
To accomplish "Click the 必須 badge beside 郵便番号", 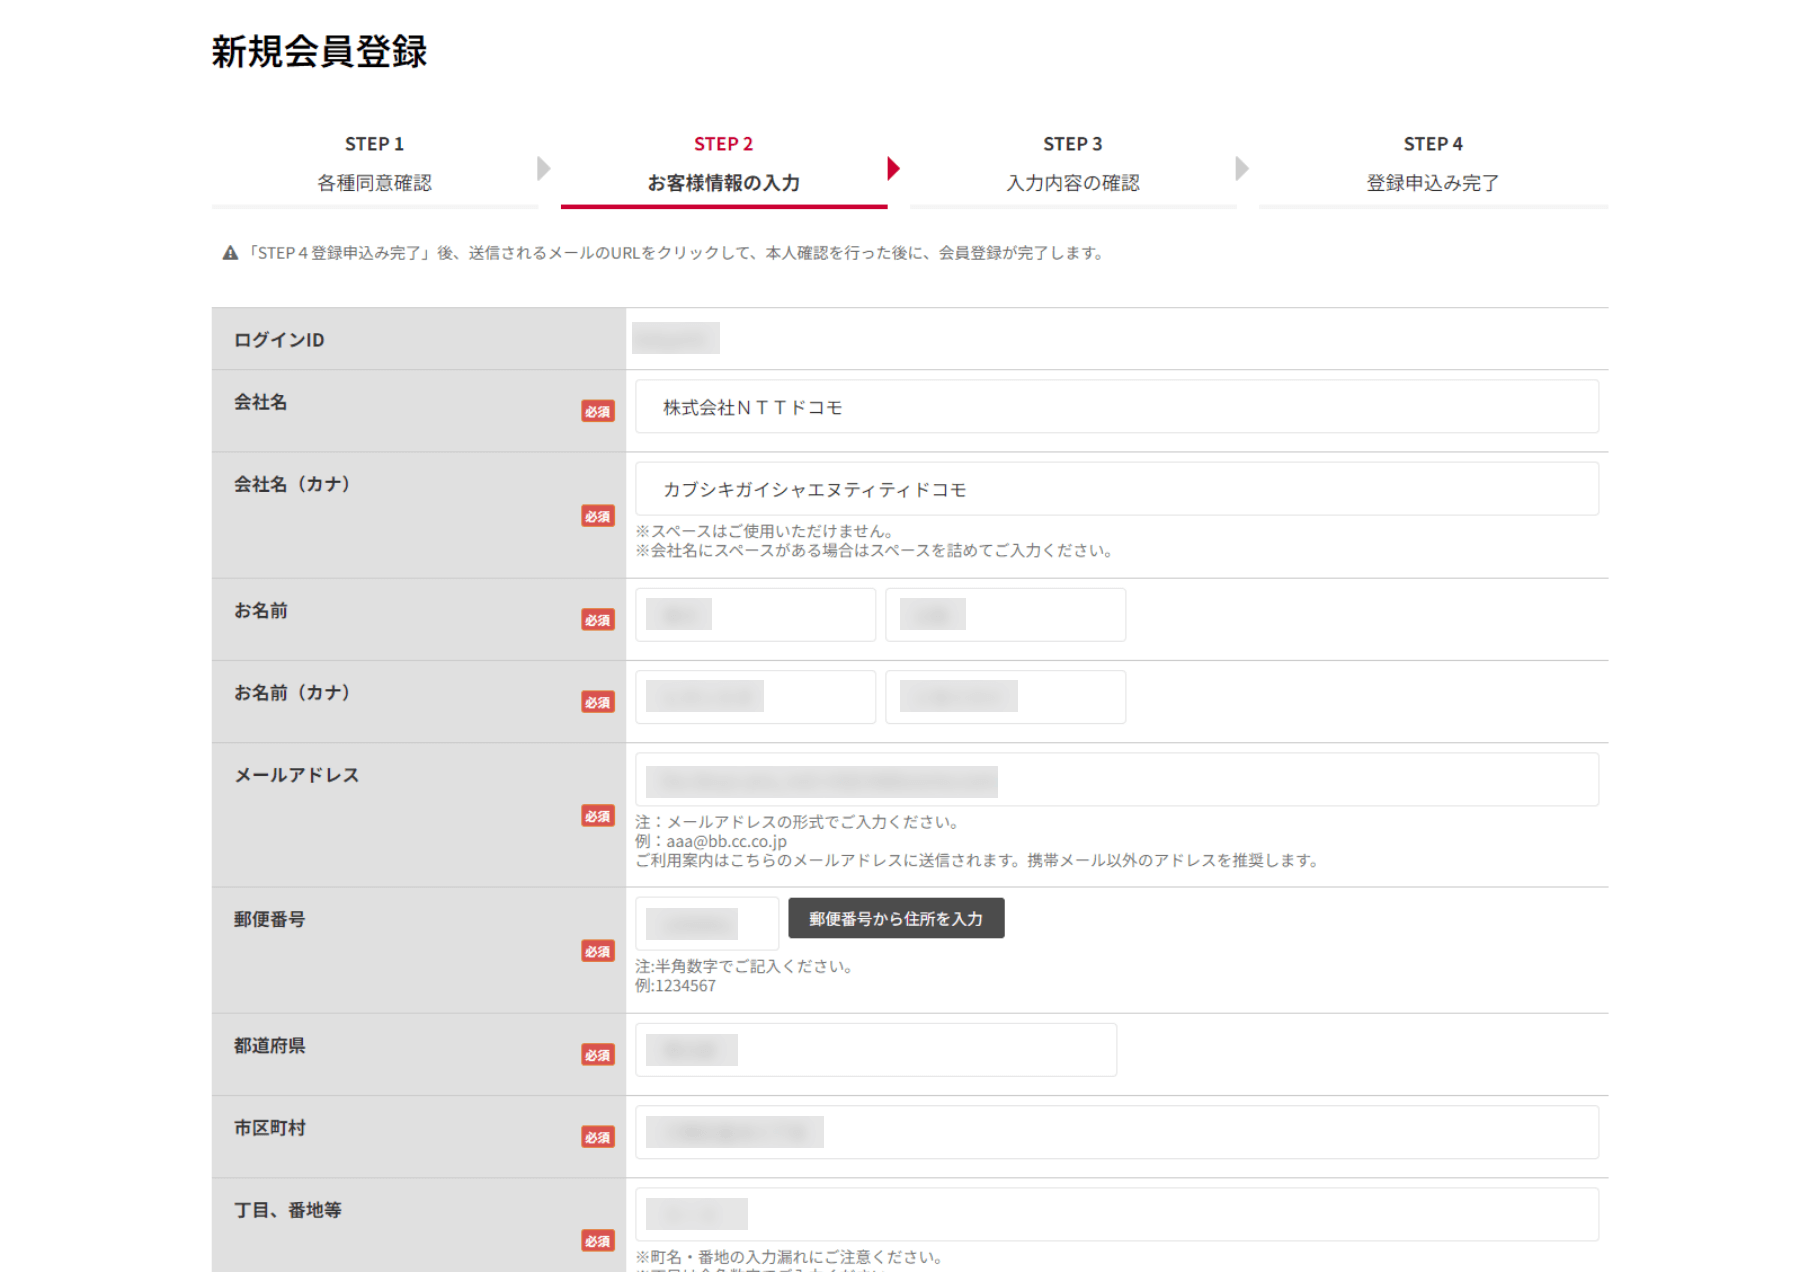I will pos(598,951).
